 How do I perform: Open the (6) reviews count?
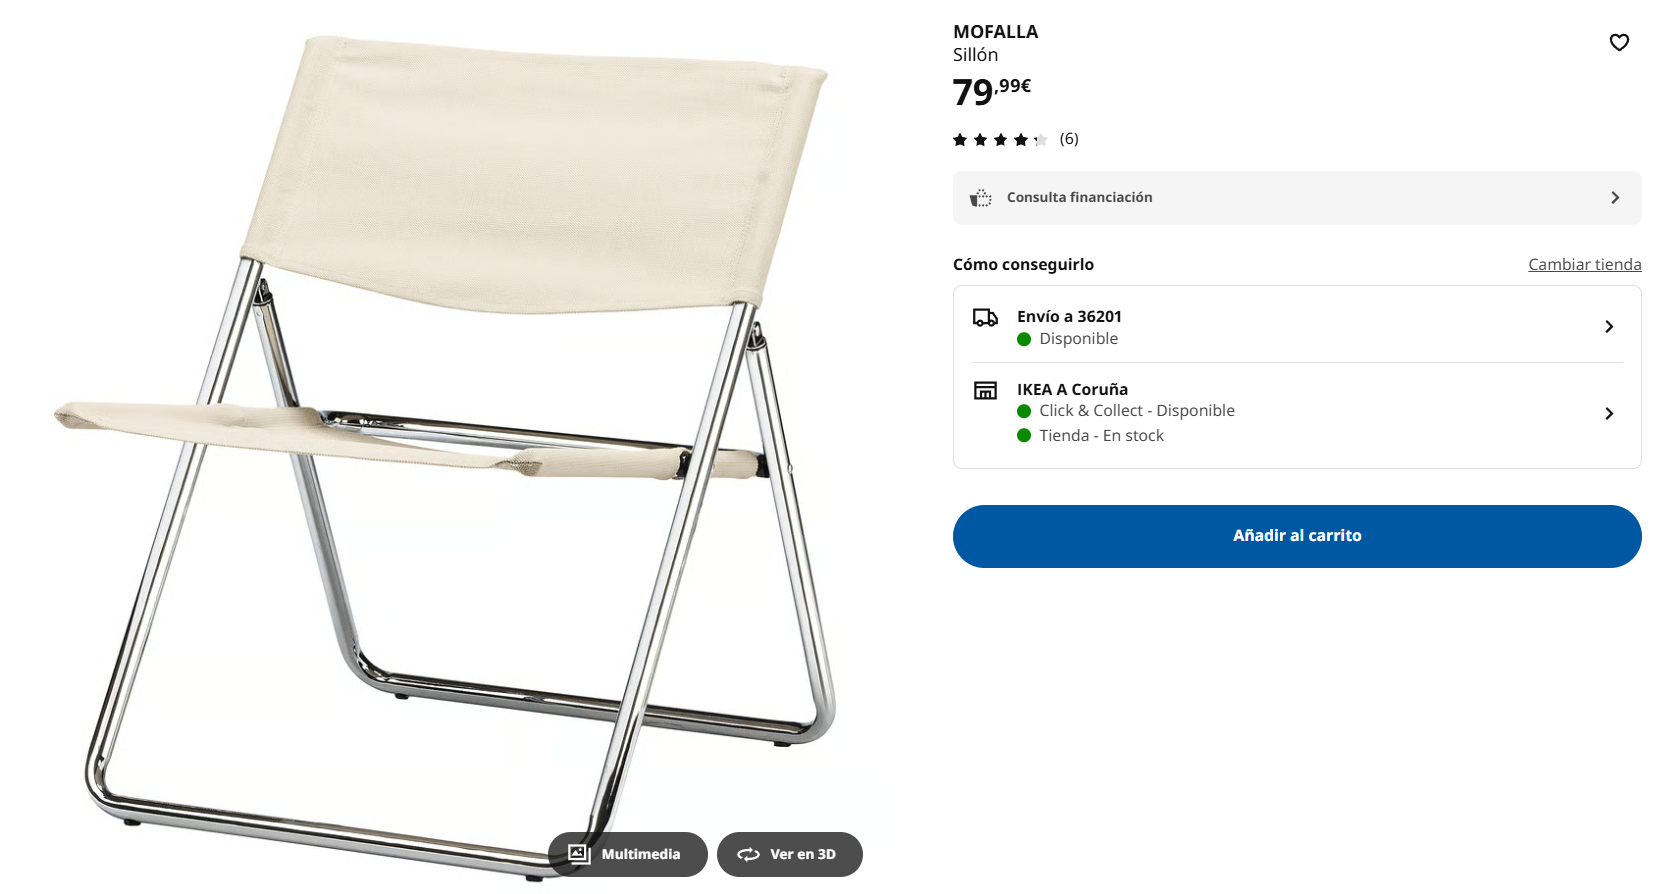[x=1069, y=139]
